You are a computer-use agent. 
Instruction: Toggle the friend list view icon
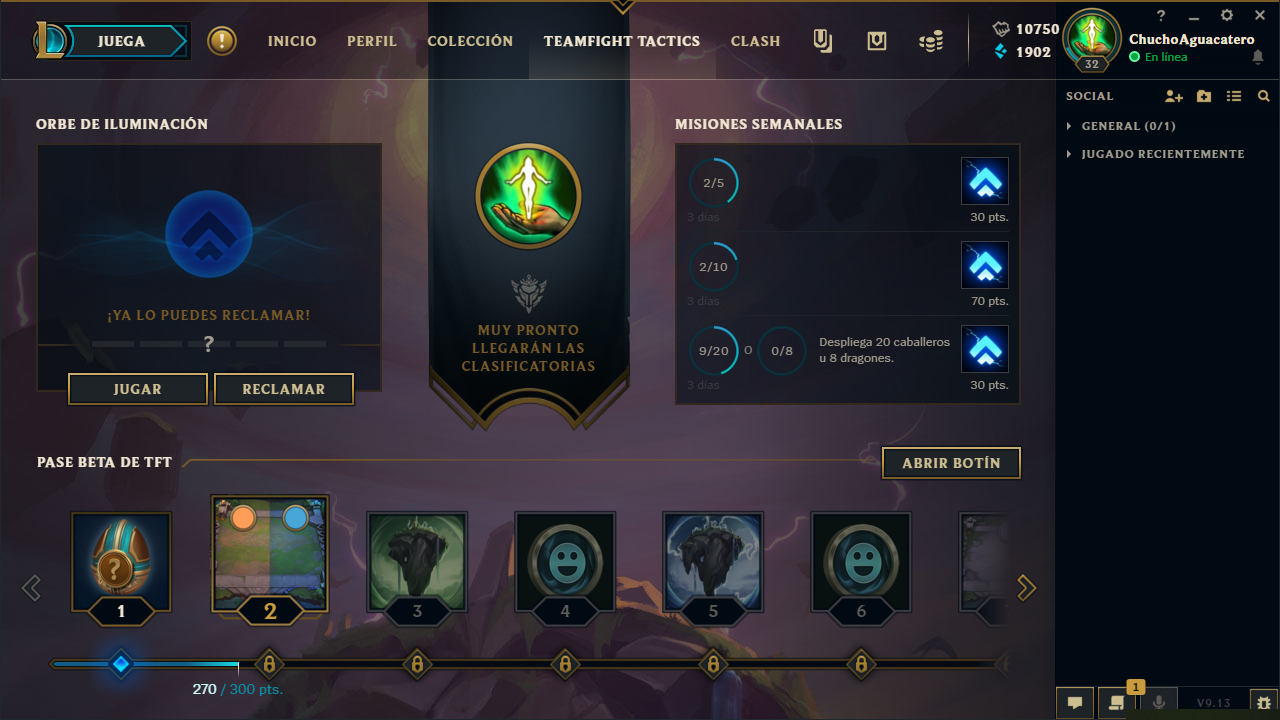(1234, 96)
